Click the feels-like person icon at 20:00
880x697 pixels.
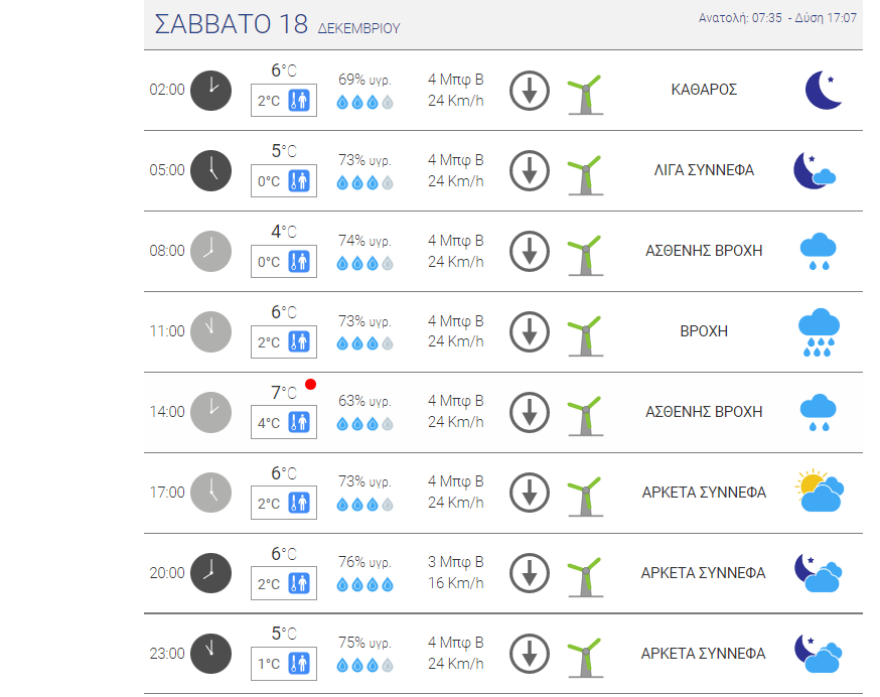coord(299,583)
